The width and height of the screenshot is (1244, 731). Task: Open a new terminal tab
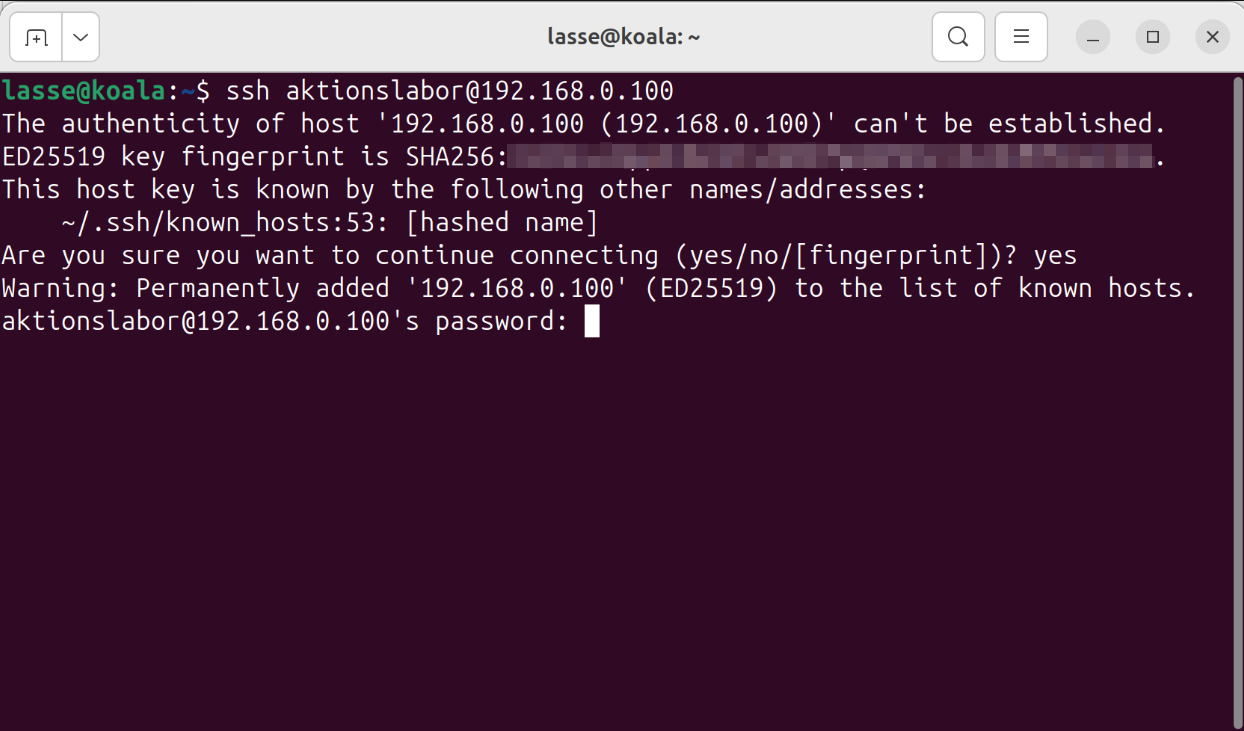point(36,38)
